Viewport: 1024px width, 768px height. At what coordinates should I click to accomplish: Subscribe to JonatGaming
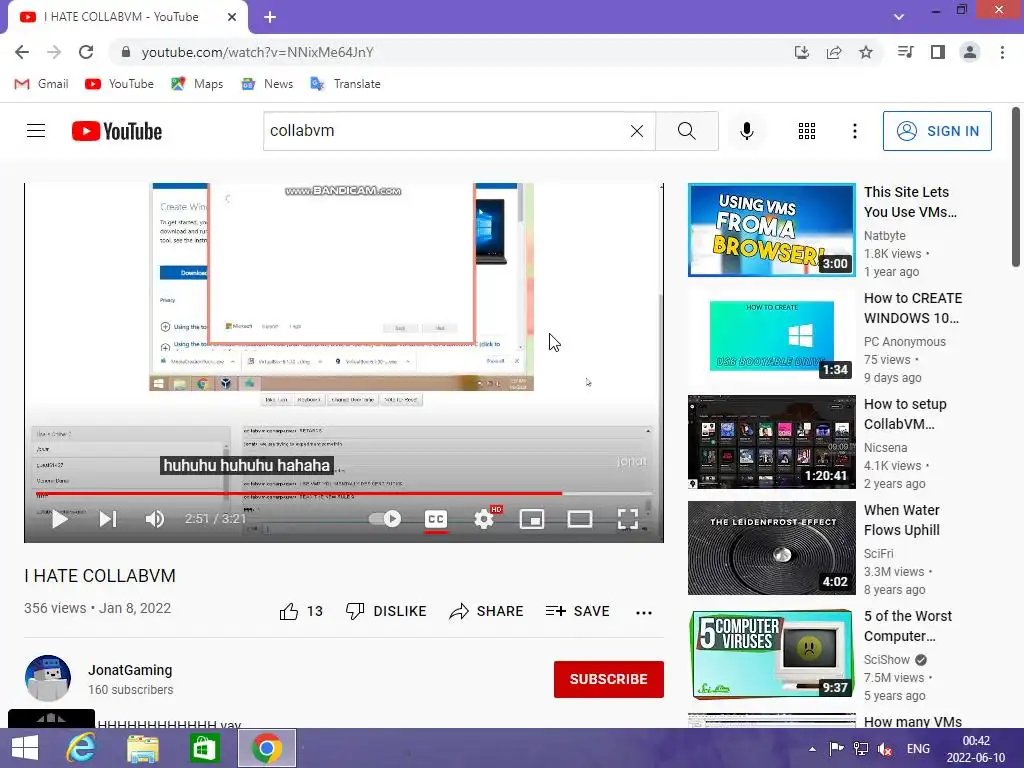609,679
